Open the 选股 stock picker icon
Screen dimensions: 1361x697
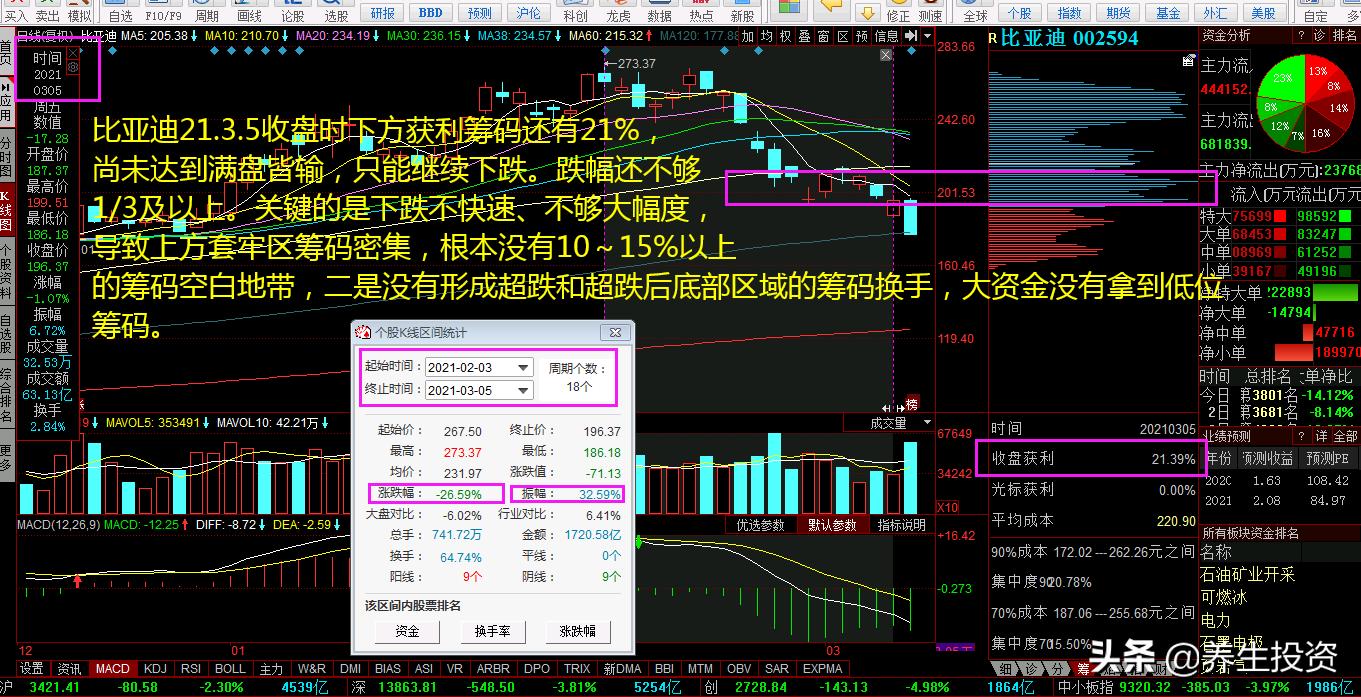(x=336, y=11)
